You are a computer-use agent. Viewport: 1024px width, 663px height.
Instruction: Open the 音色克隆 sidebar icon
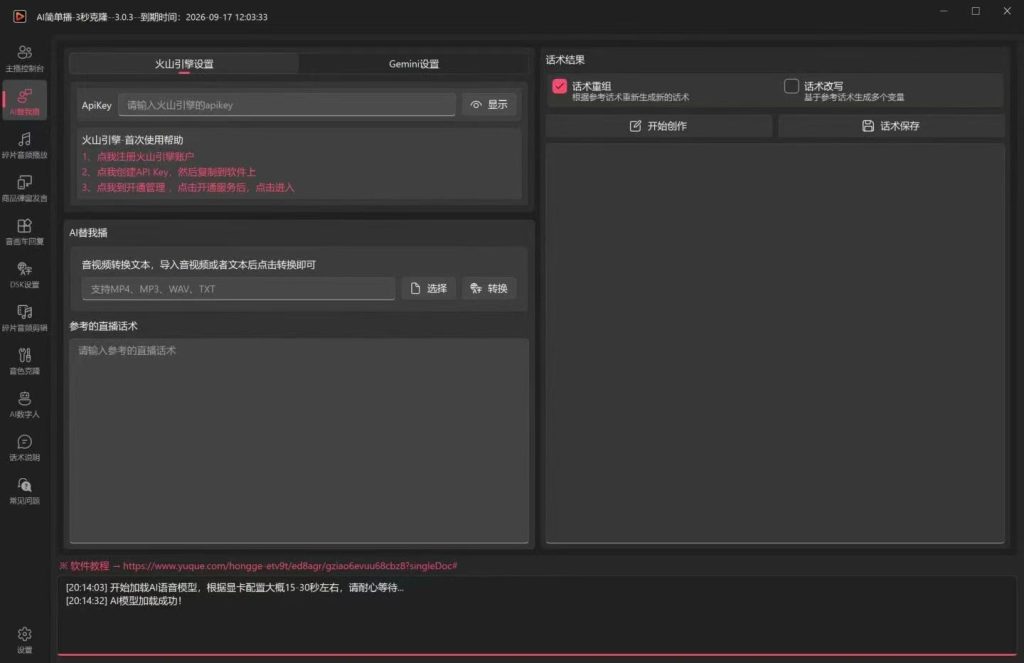24,361
